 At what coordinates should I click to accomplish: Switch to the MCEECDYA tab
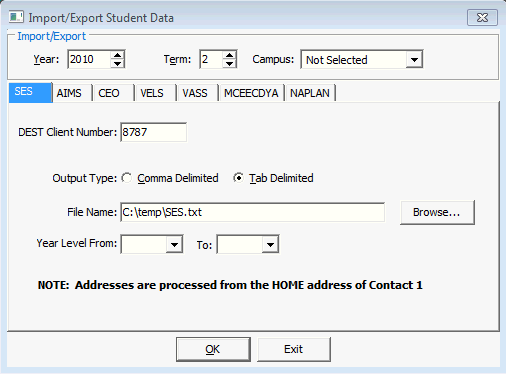coord(251,93)
